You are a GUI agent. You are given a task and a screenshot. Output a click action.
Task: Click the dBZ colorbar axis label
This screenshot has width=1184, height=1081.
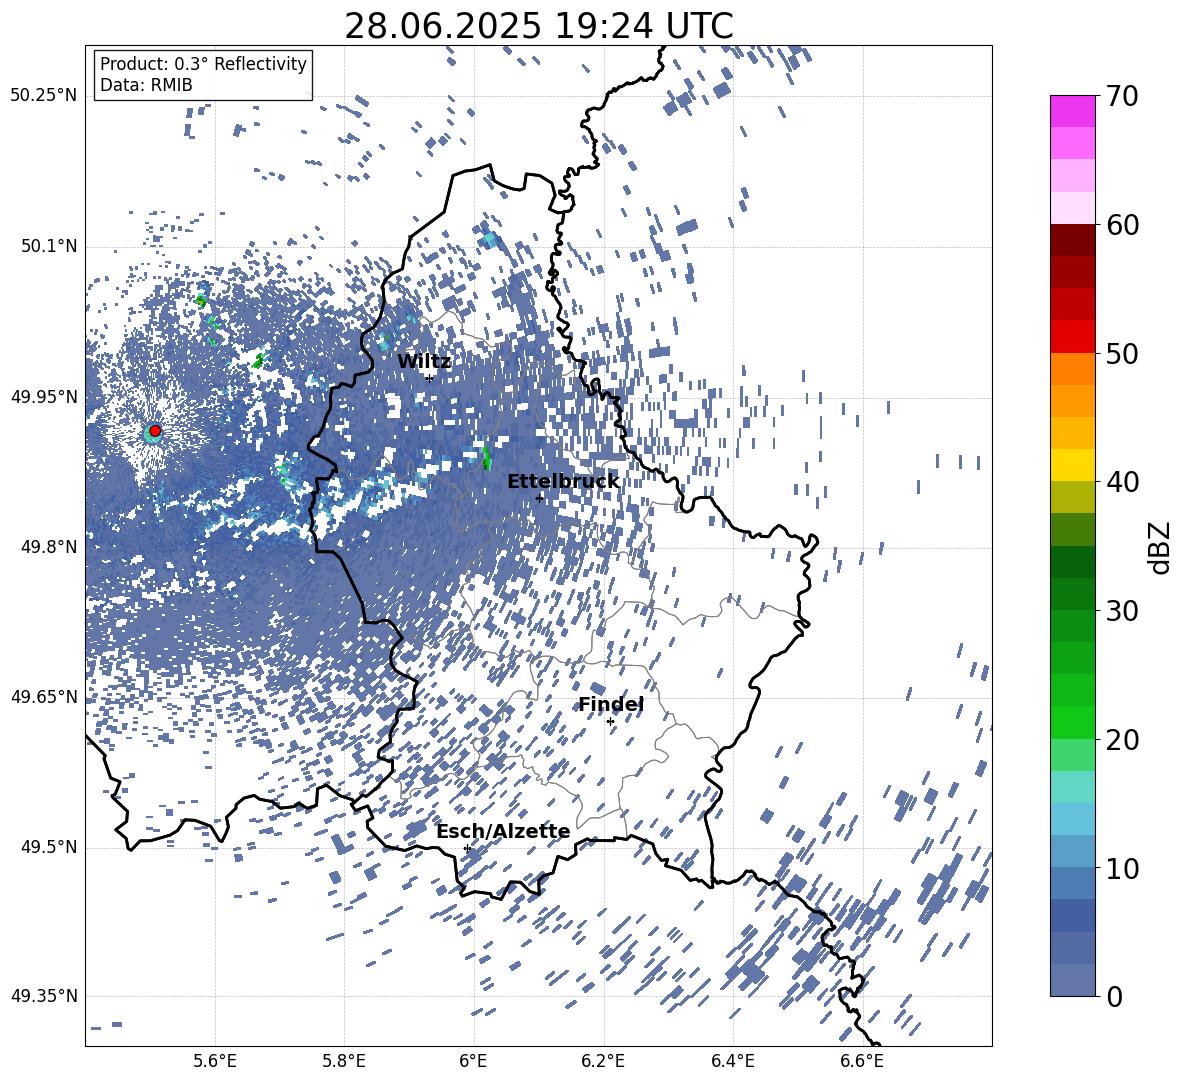1161,547
